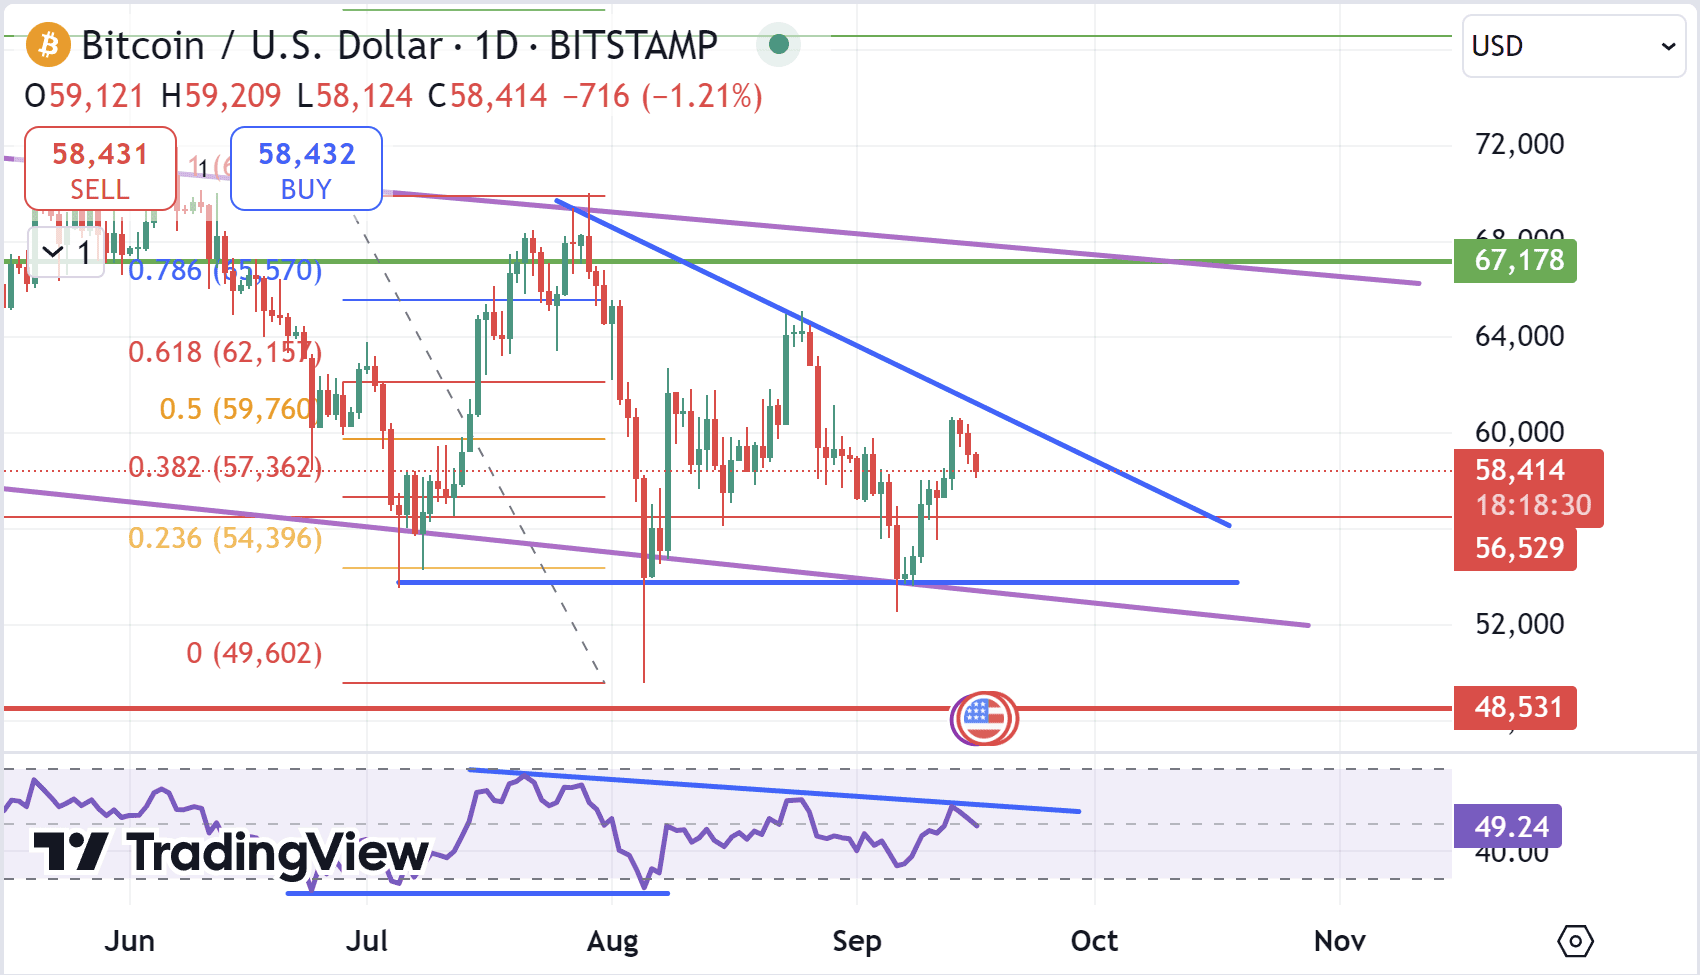Click the 58,431 SELL button
The height and width of the screenshot is (975, 1700).
pos(100,169)
